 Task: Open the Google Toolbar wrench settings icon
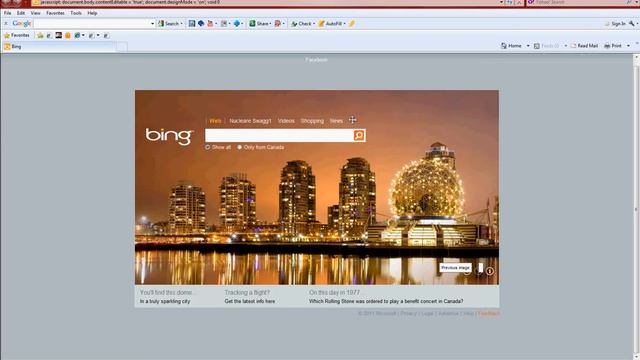(632, 24)
